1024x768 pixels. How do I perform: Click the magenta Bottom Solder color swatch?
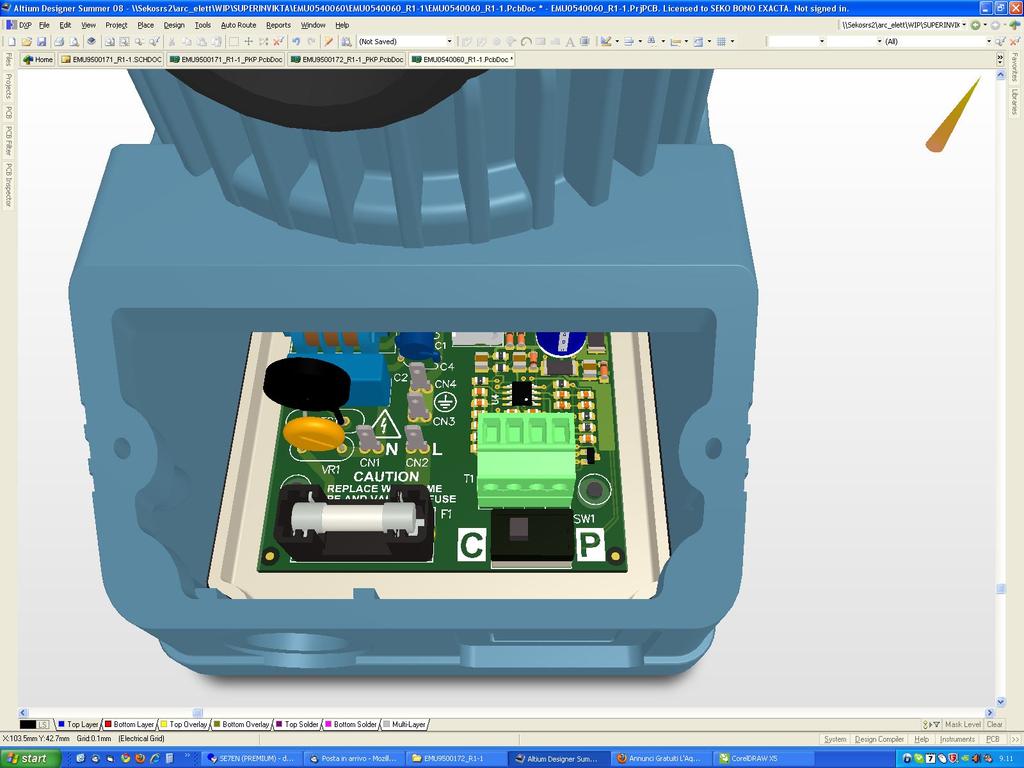click(x=329, y=724)
